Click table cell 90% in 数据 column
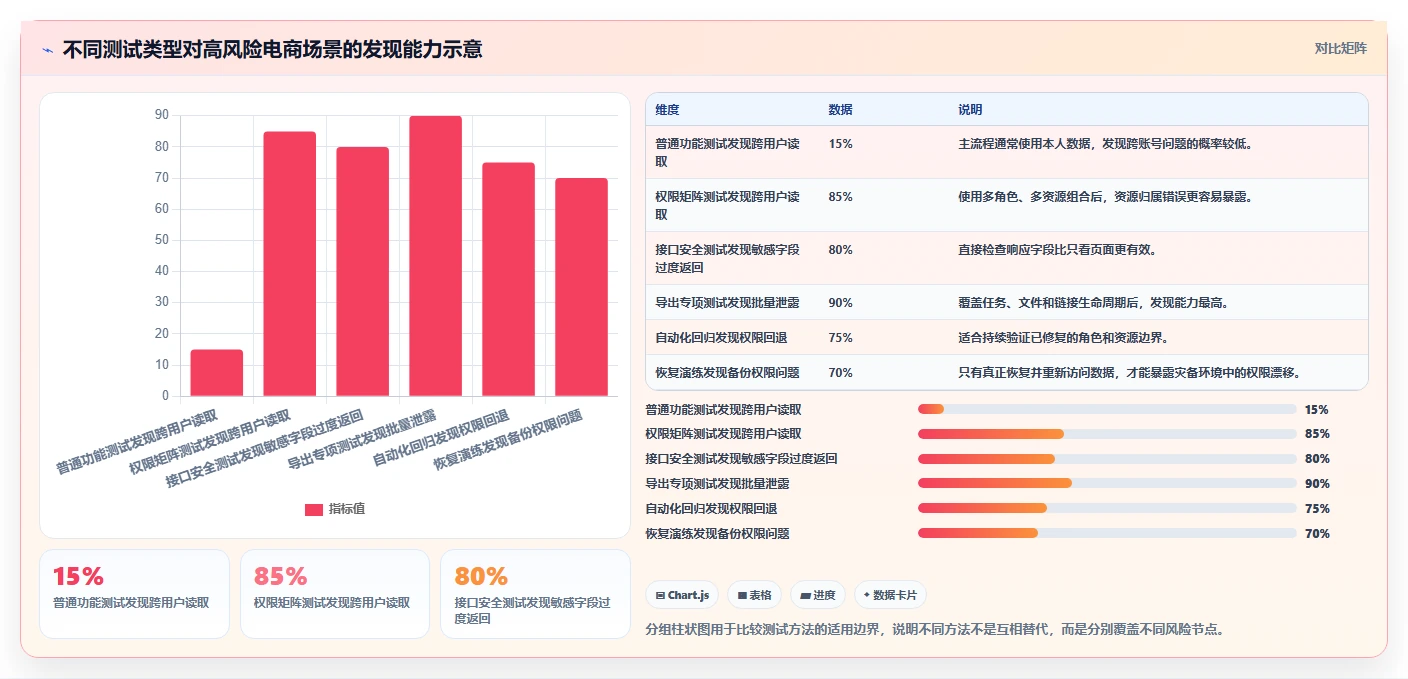 tap(840, 303)
